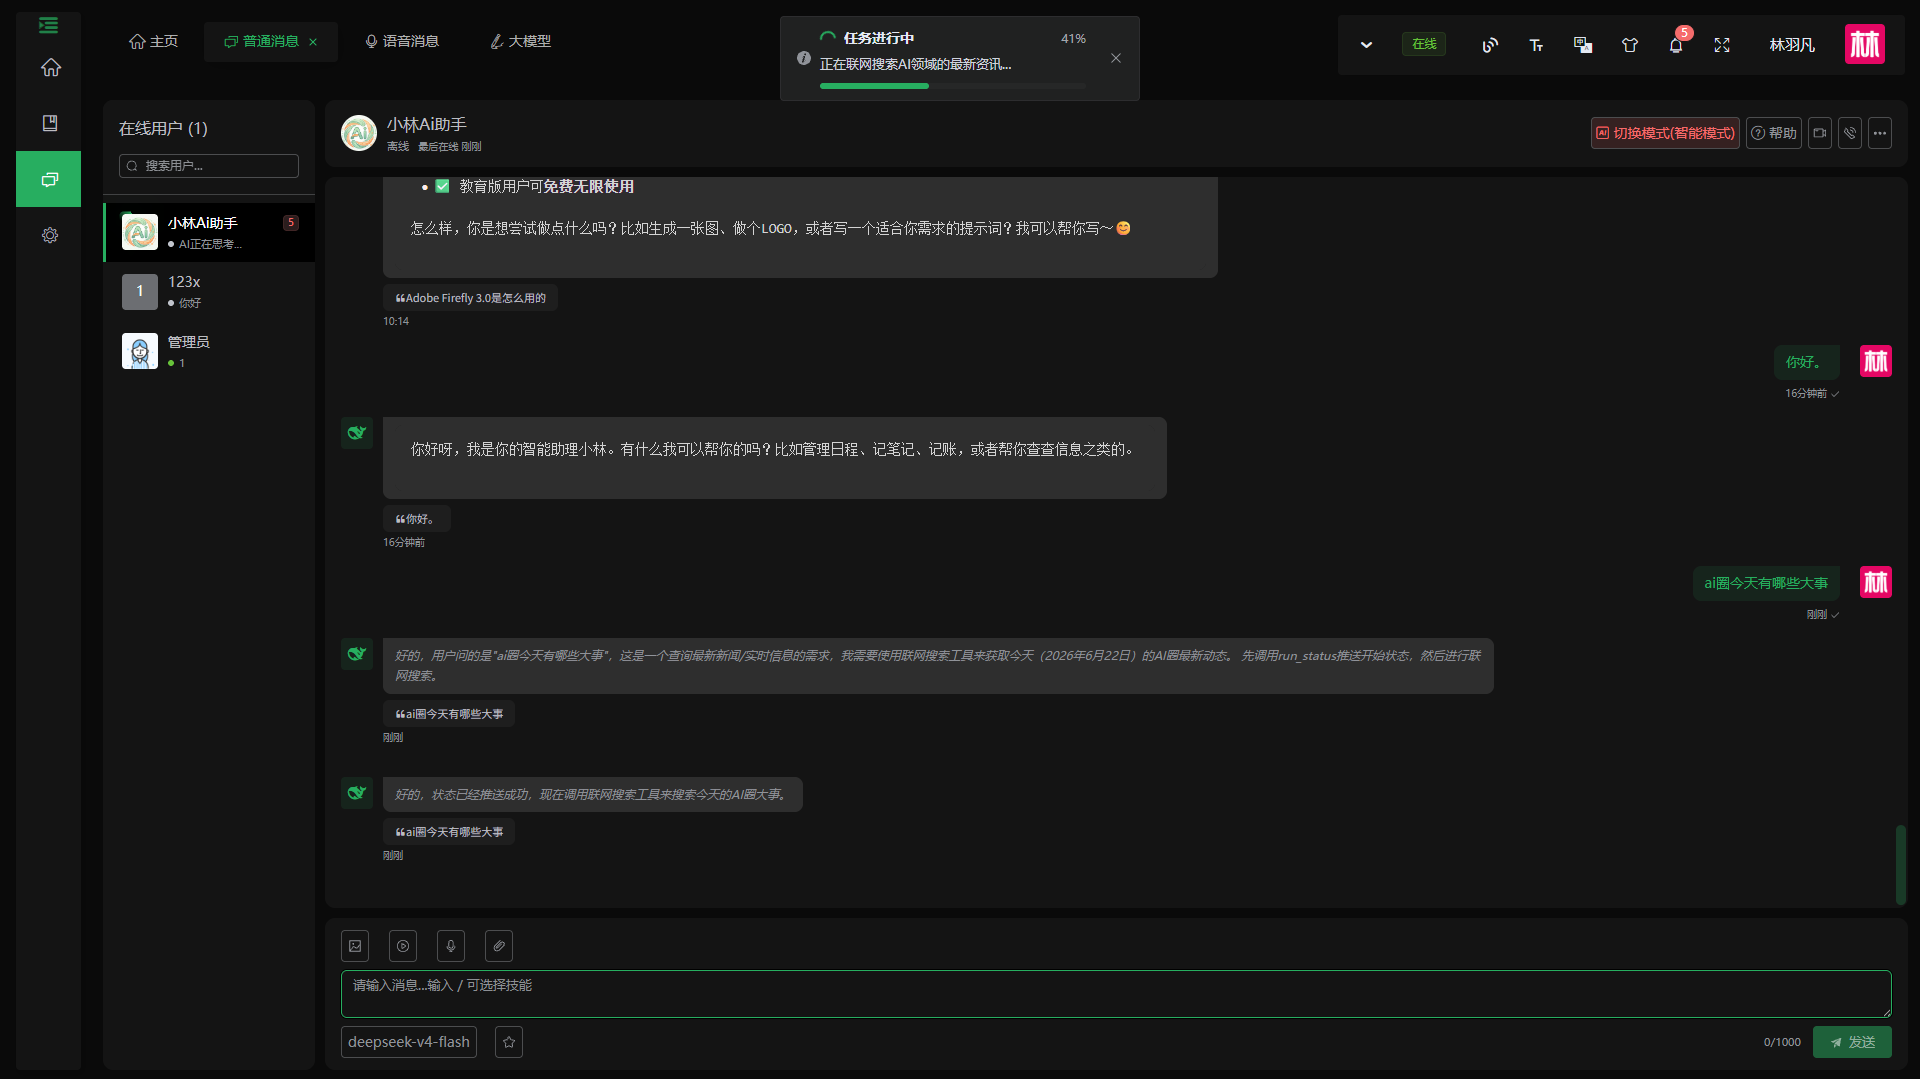The height and width of the screenshot is (1079, 1920).
Task: Toggle the 教育版用户 checkbox in message
Action: [442, 186]
